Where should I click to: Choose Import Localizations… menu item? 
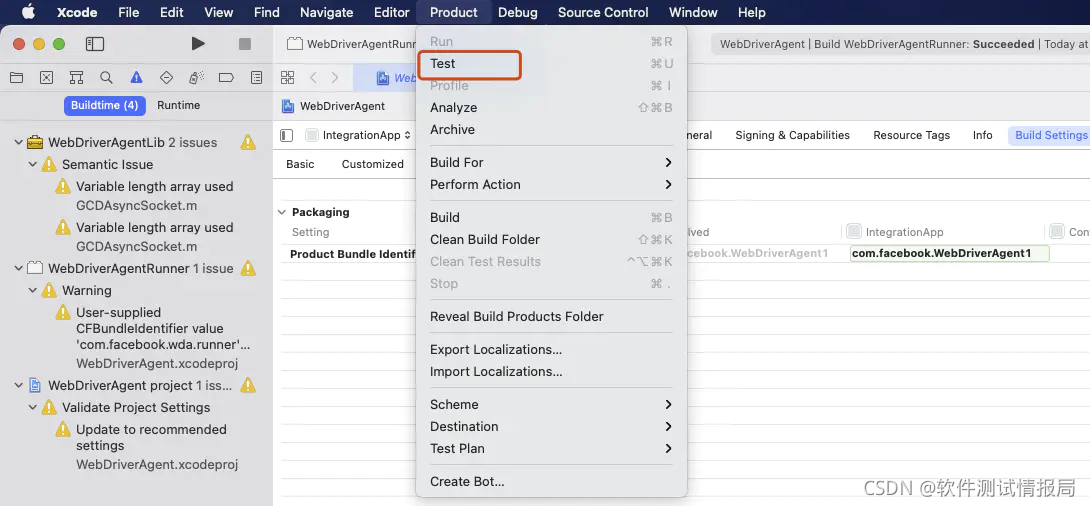pos(551,371)
